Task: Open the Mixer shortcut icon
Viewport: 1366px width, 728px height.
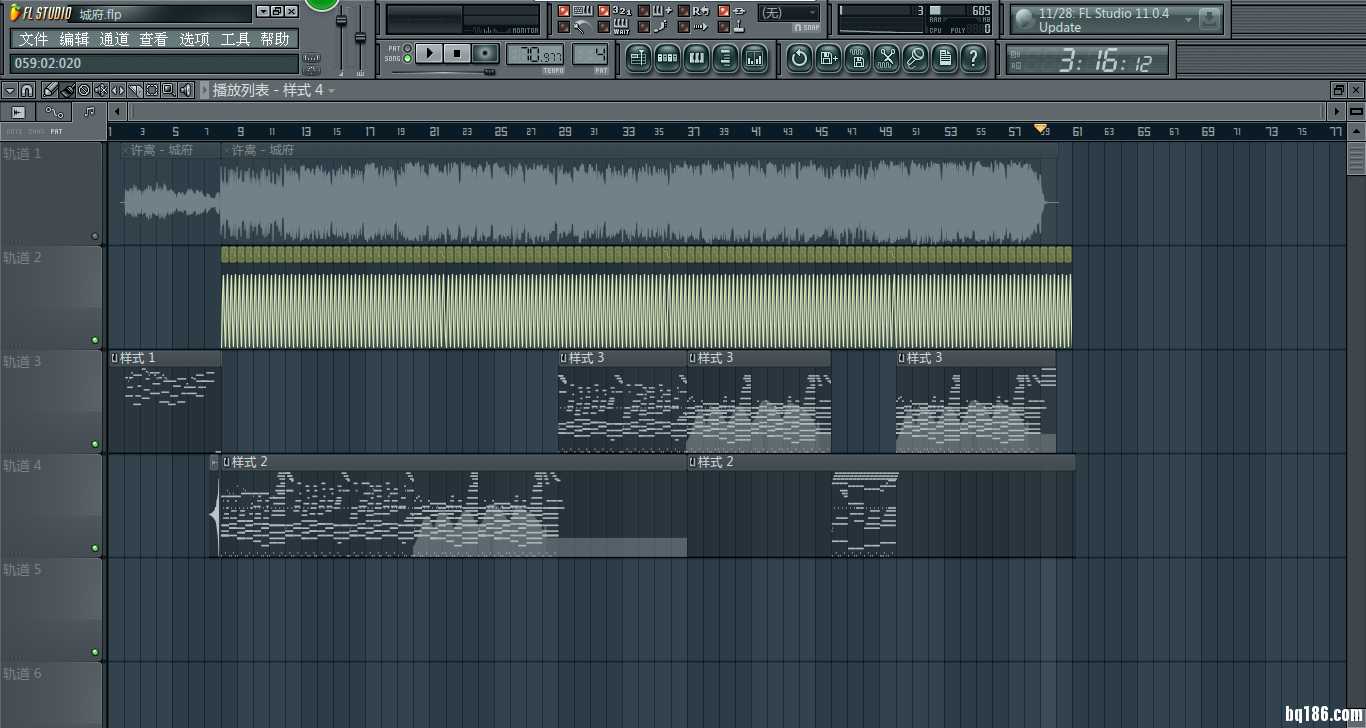Action: pos(755,58)
